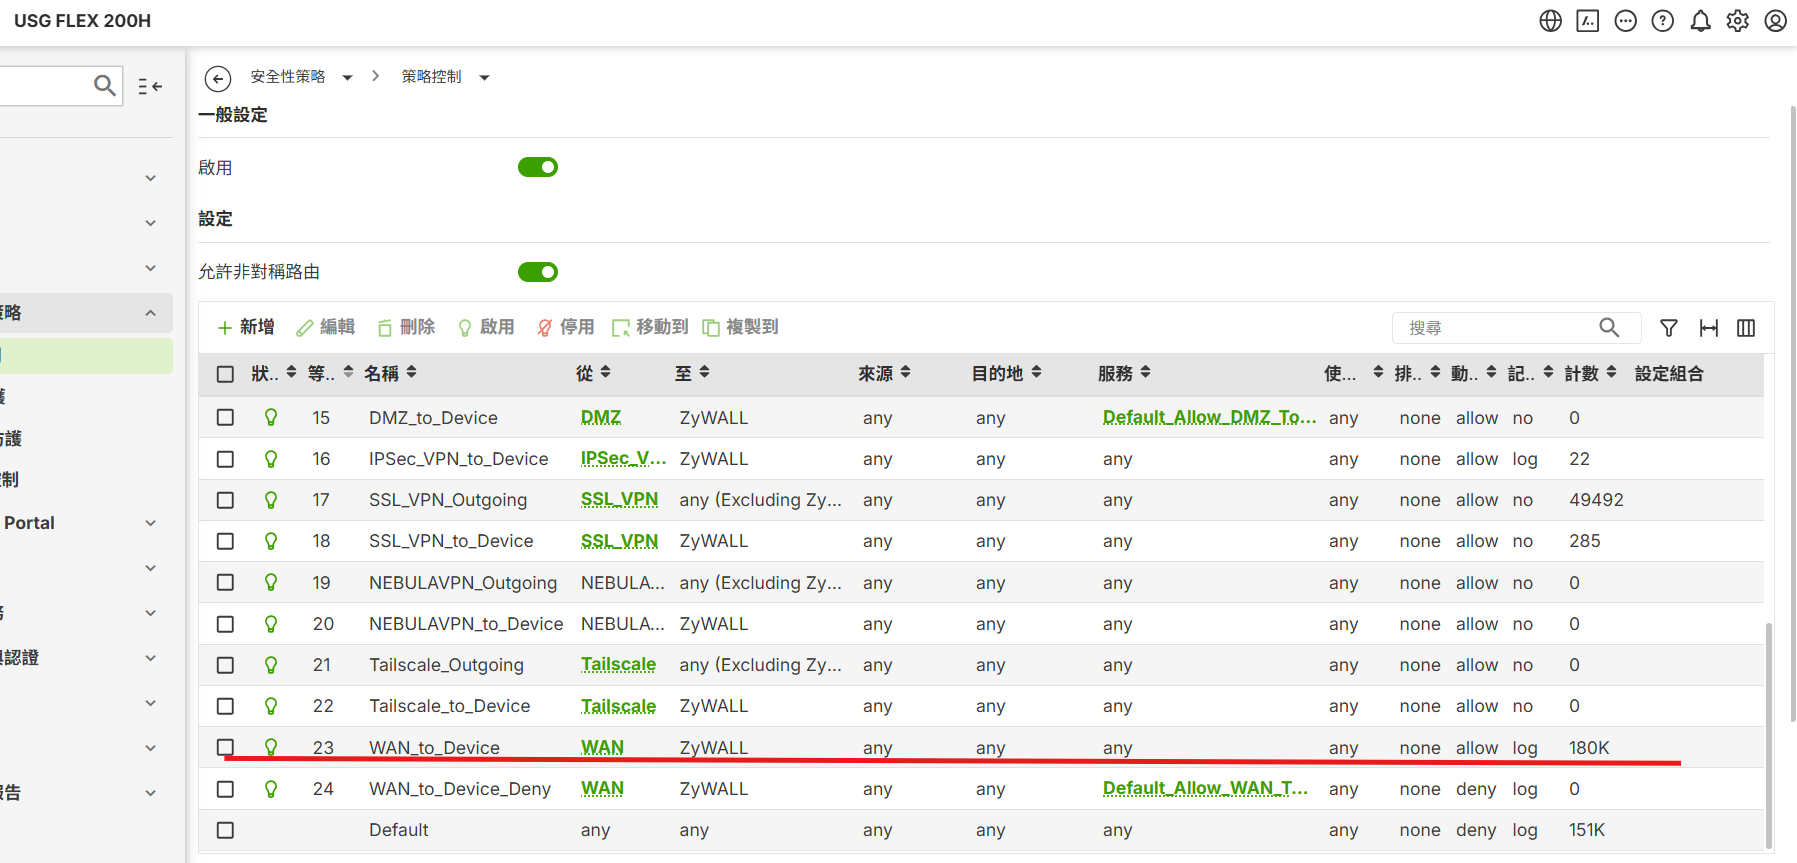Click the WAN_to_Device rule name
The height and width of the screenshot is (863, 1797).
434,747
